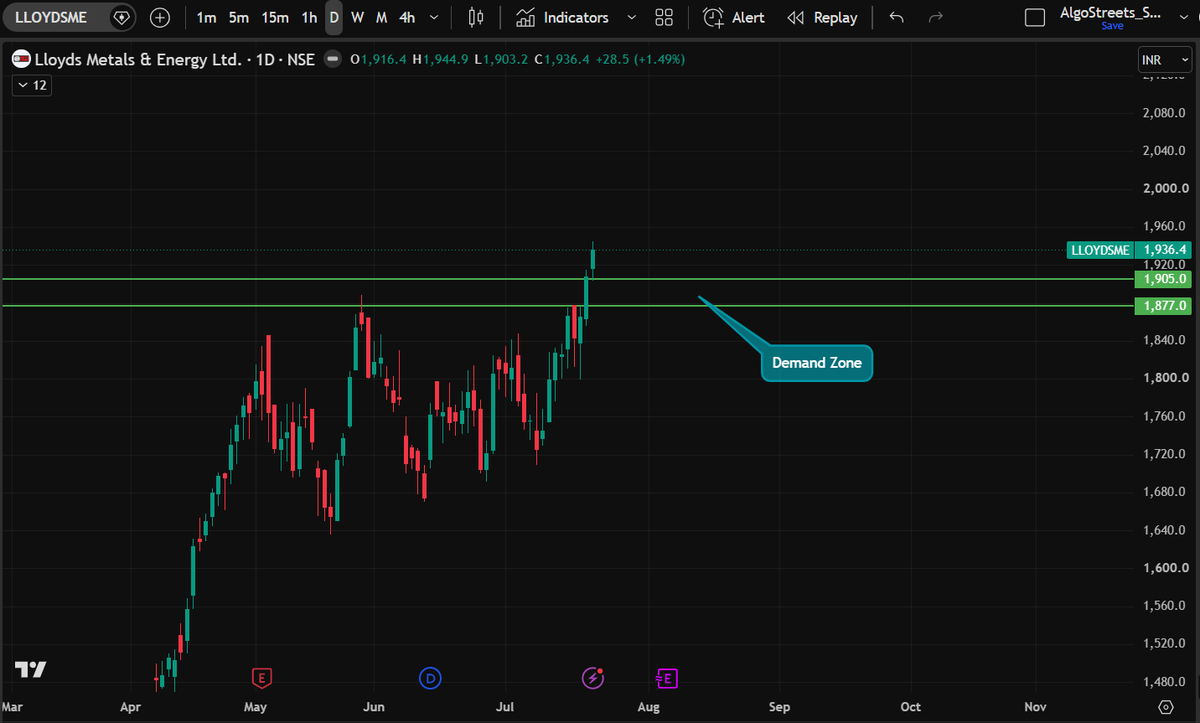Select the 5m timeframe

(238, 18)
